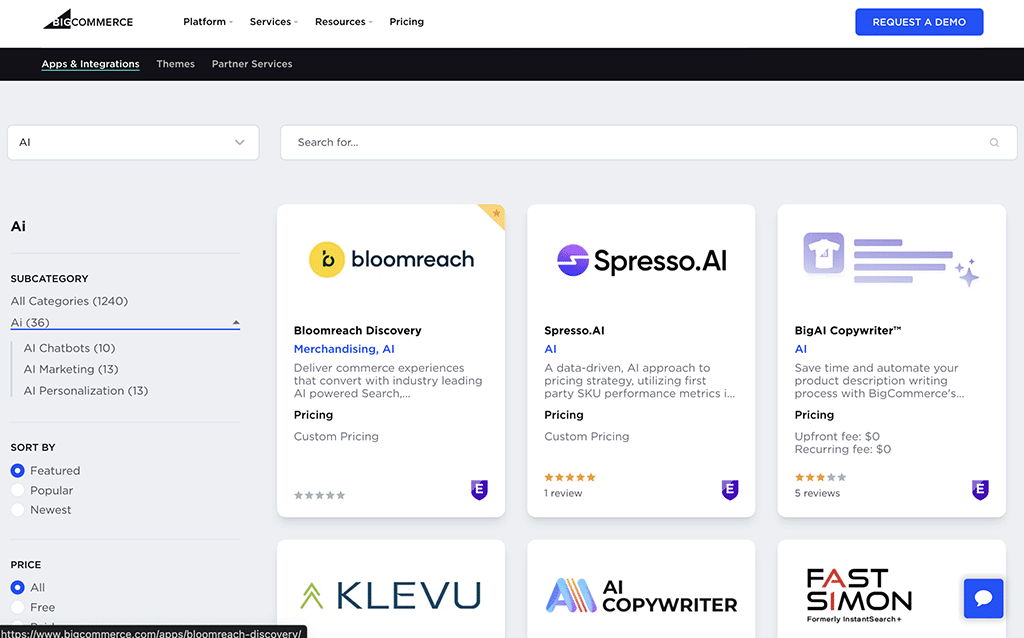Click the Upfront fee: $0 text
Screen dimensions: 1024x638
(x=837, y=436)
